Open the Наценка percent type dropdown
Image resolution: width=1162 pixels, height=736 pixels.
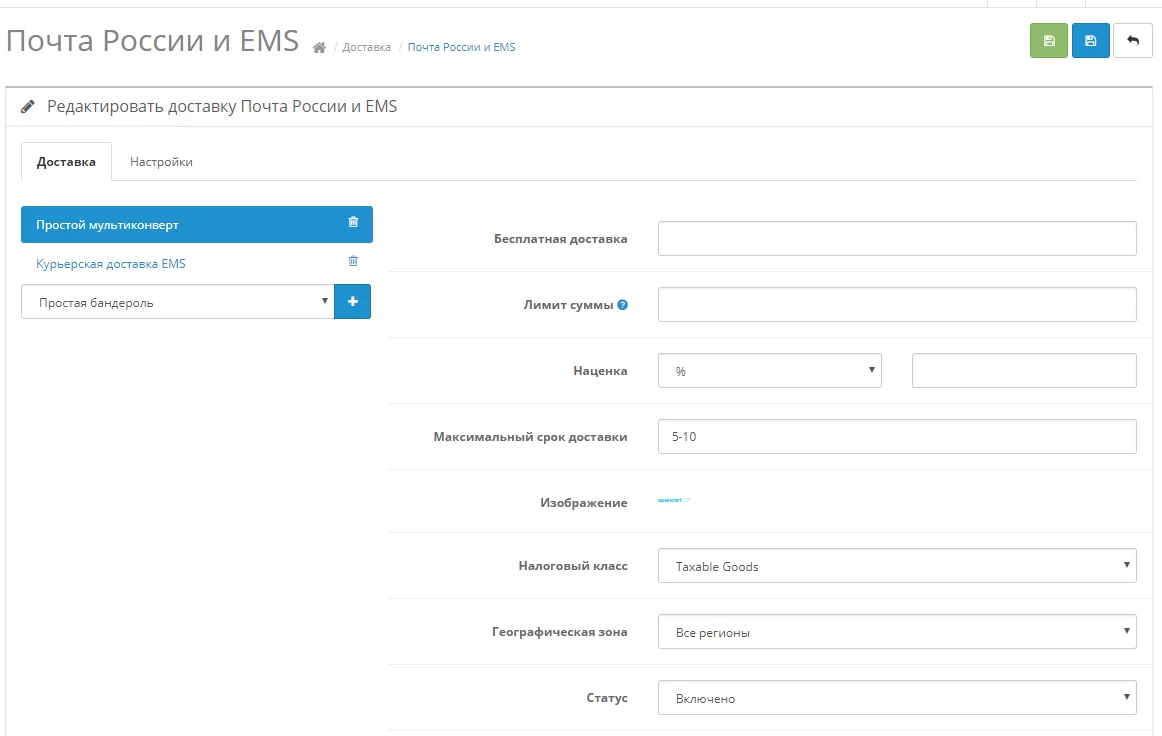point(769,371)
